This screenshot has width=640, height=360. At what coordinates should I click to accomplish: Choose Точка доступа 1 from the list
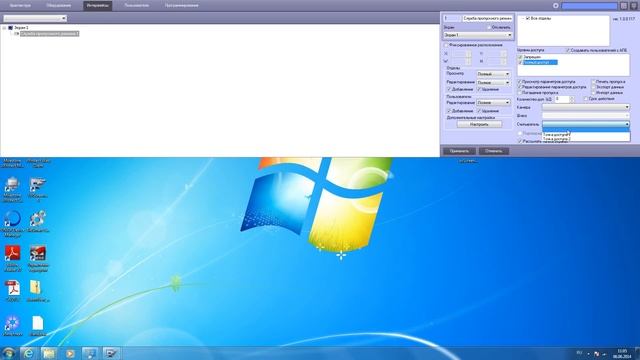pos(586,134)
